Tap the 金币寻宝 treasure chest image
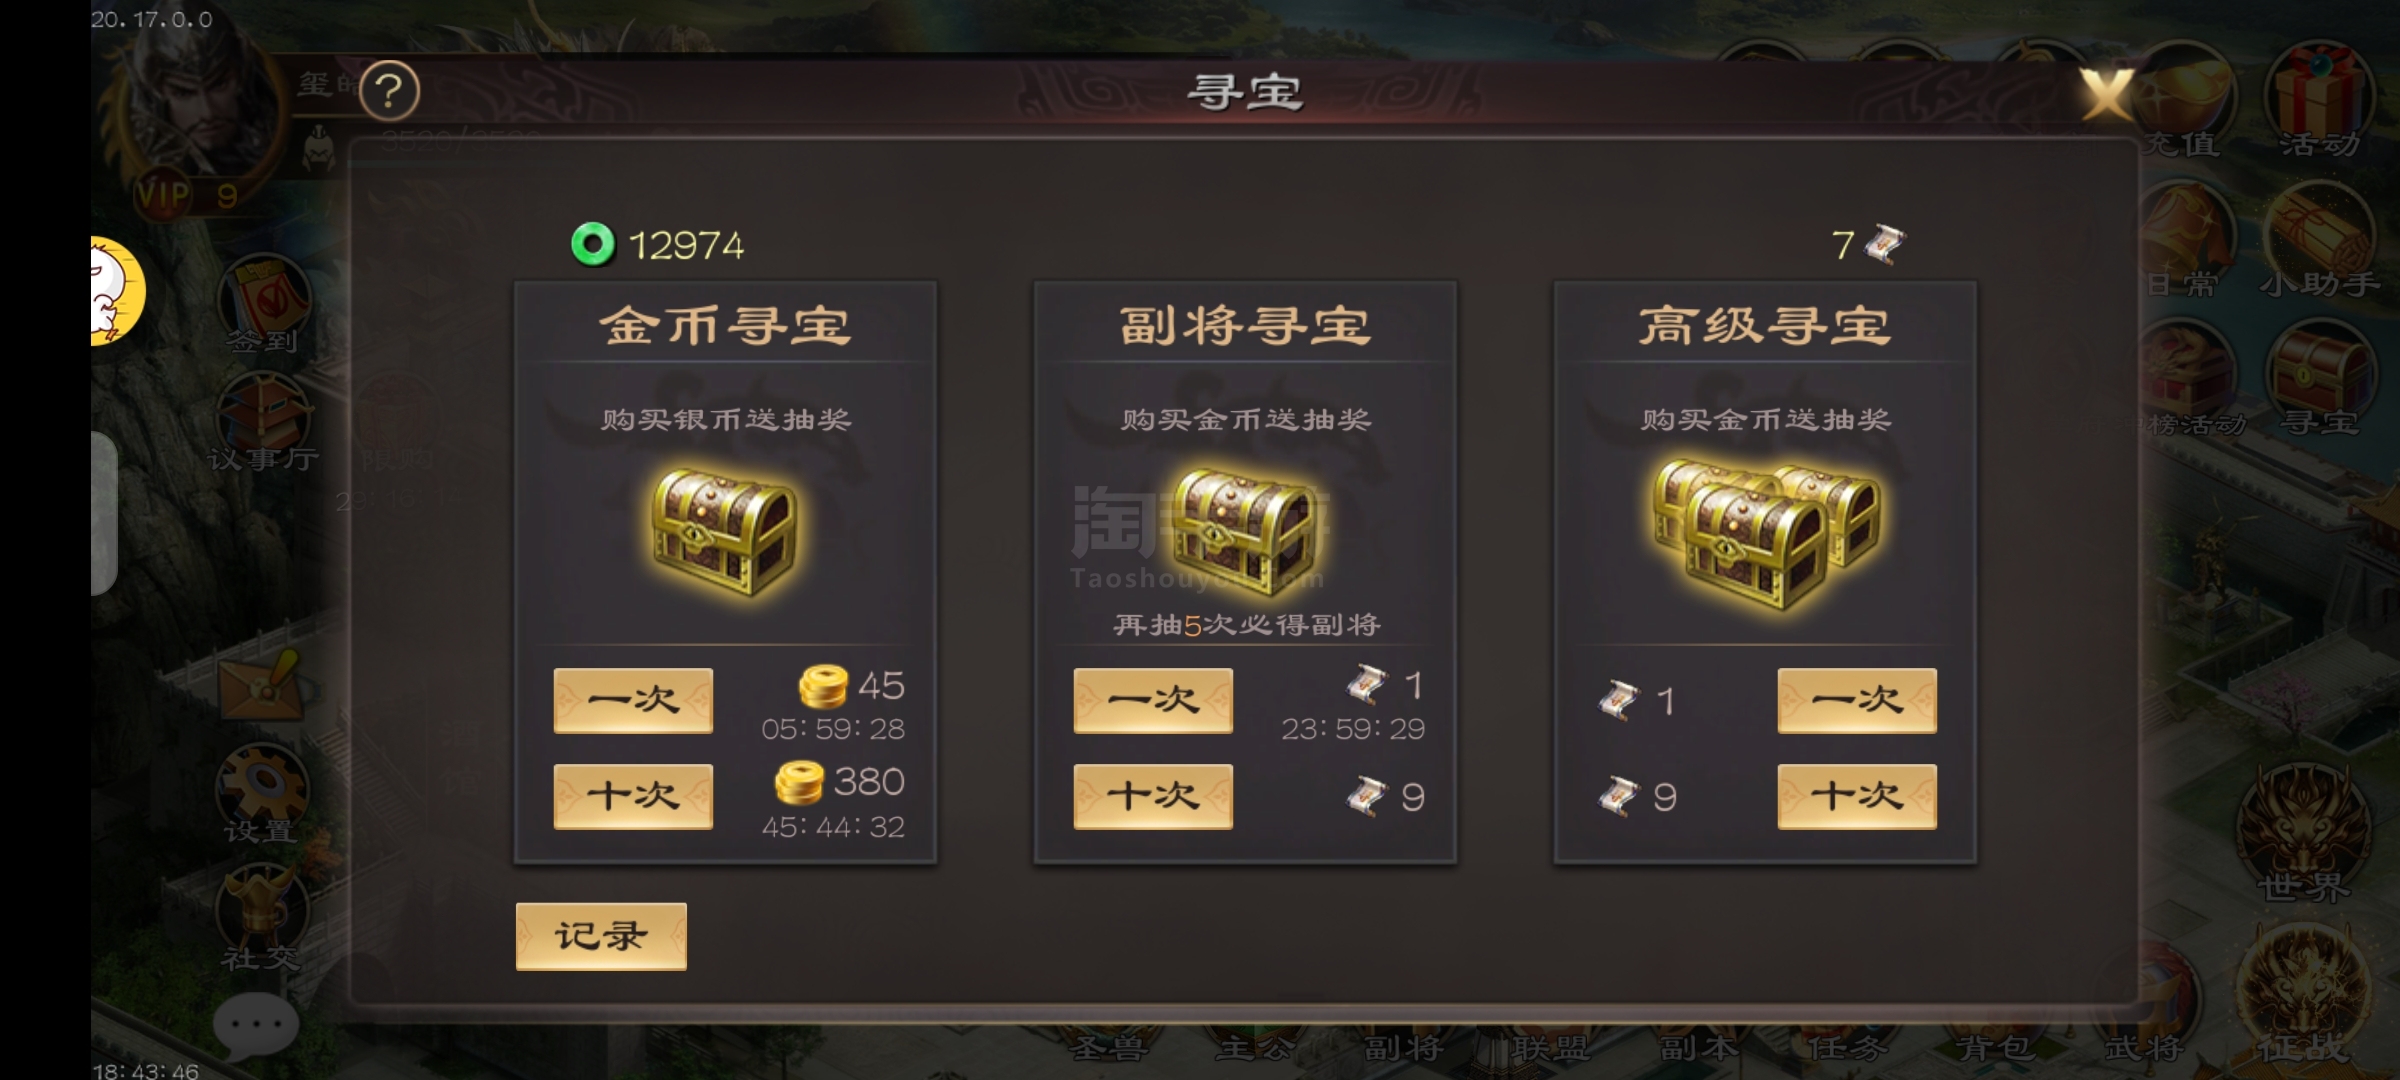The image size is (2400, 1080). [x=725, y=532]
